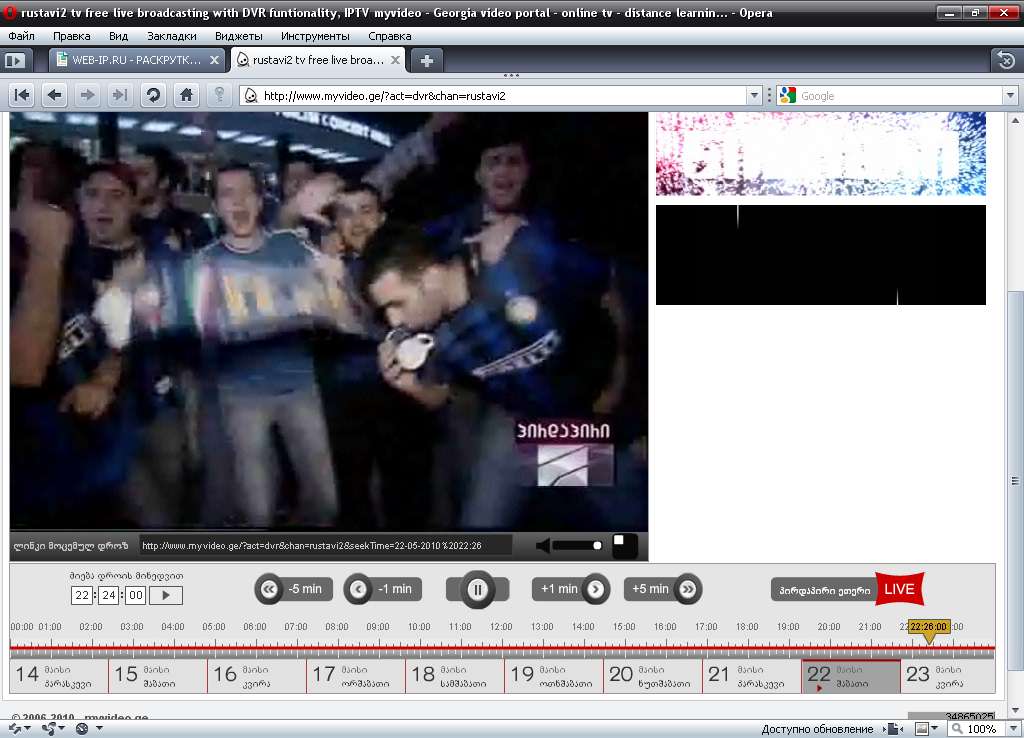
Task: Click the Opera reload page icon
Action: click(153, 95)
